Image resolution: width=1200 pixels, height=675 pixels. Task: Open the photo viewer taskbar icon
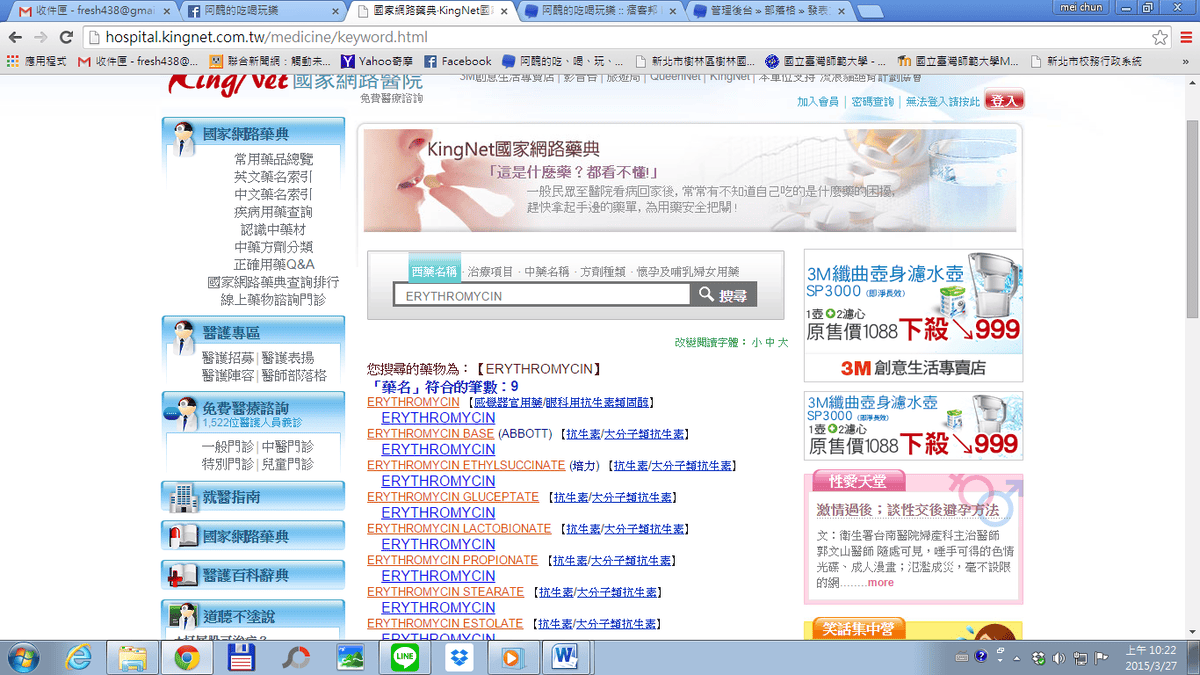(x=350, y=657)
